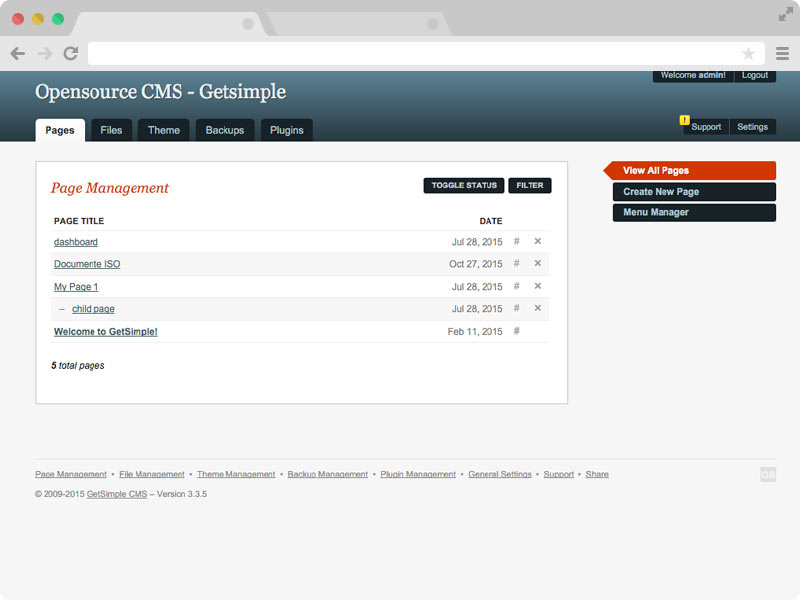The height and width of the screenshot is (608, 802).
Task: Click footer General Settings link
Action: pyautogui.click(x=500, y=475)
